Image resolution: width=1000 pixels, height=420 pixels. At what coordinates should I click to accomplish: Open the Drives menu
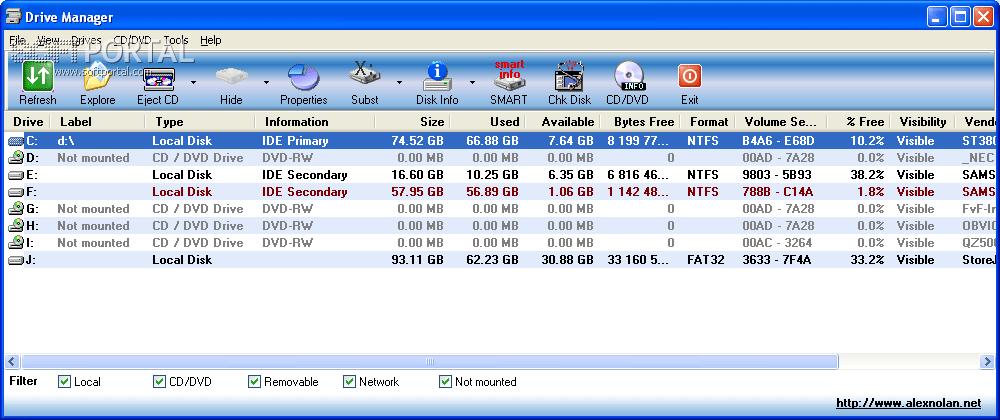tap(86, 40)
